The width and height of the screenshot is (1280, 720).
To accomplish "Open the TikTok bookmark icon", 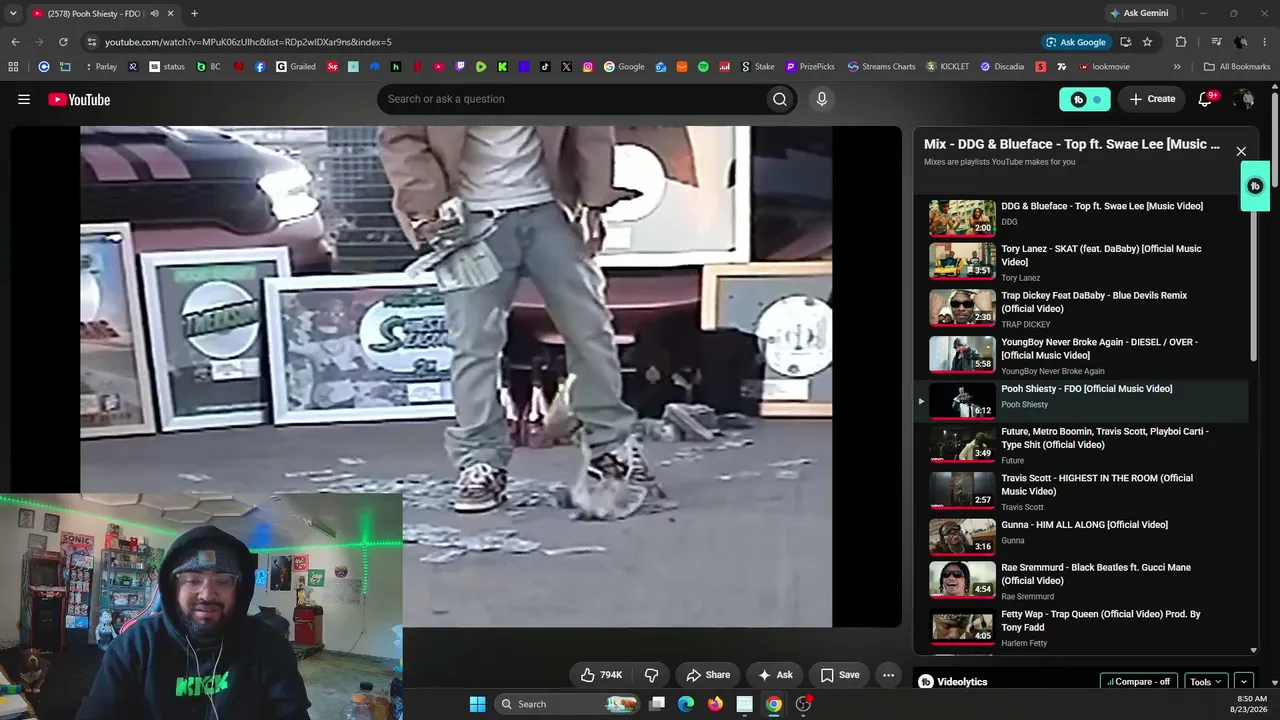I will point(545,67).
